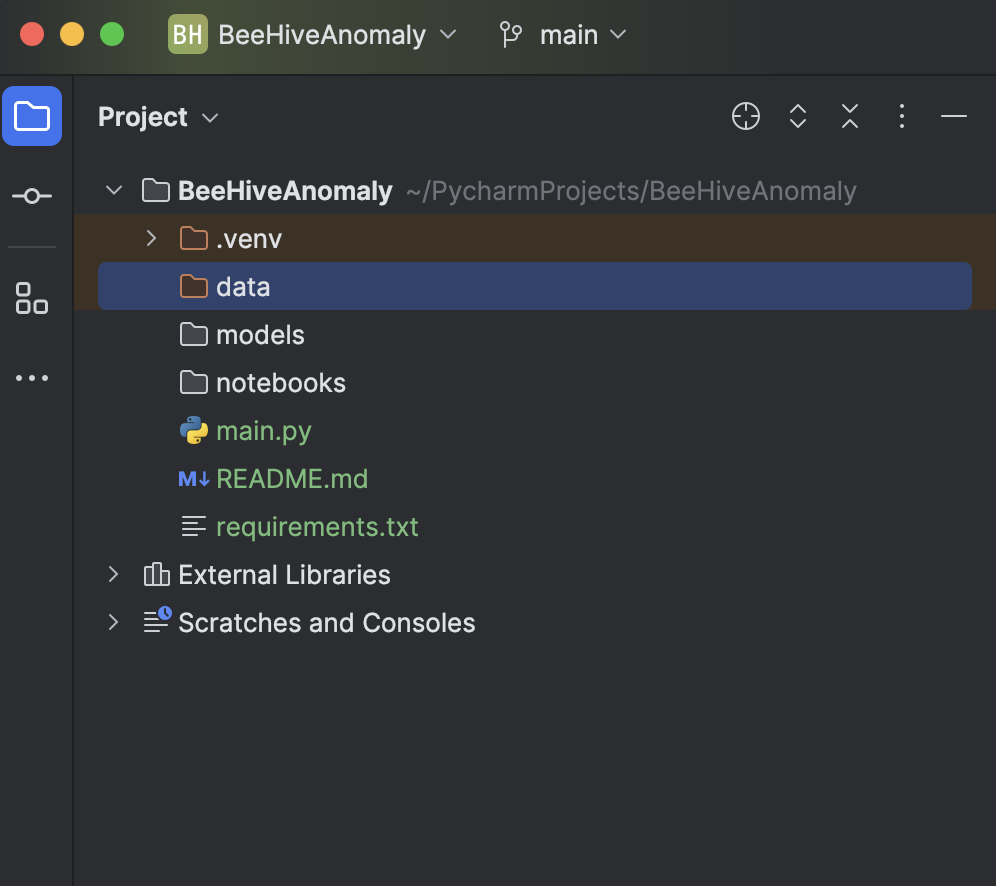
Task: Click Select Opened File crosshair icon
Action: pos(746,117)
